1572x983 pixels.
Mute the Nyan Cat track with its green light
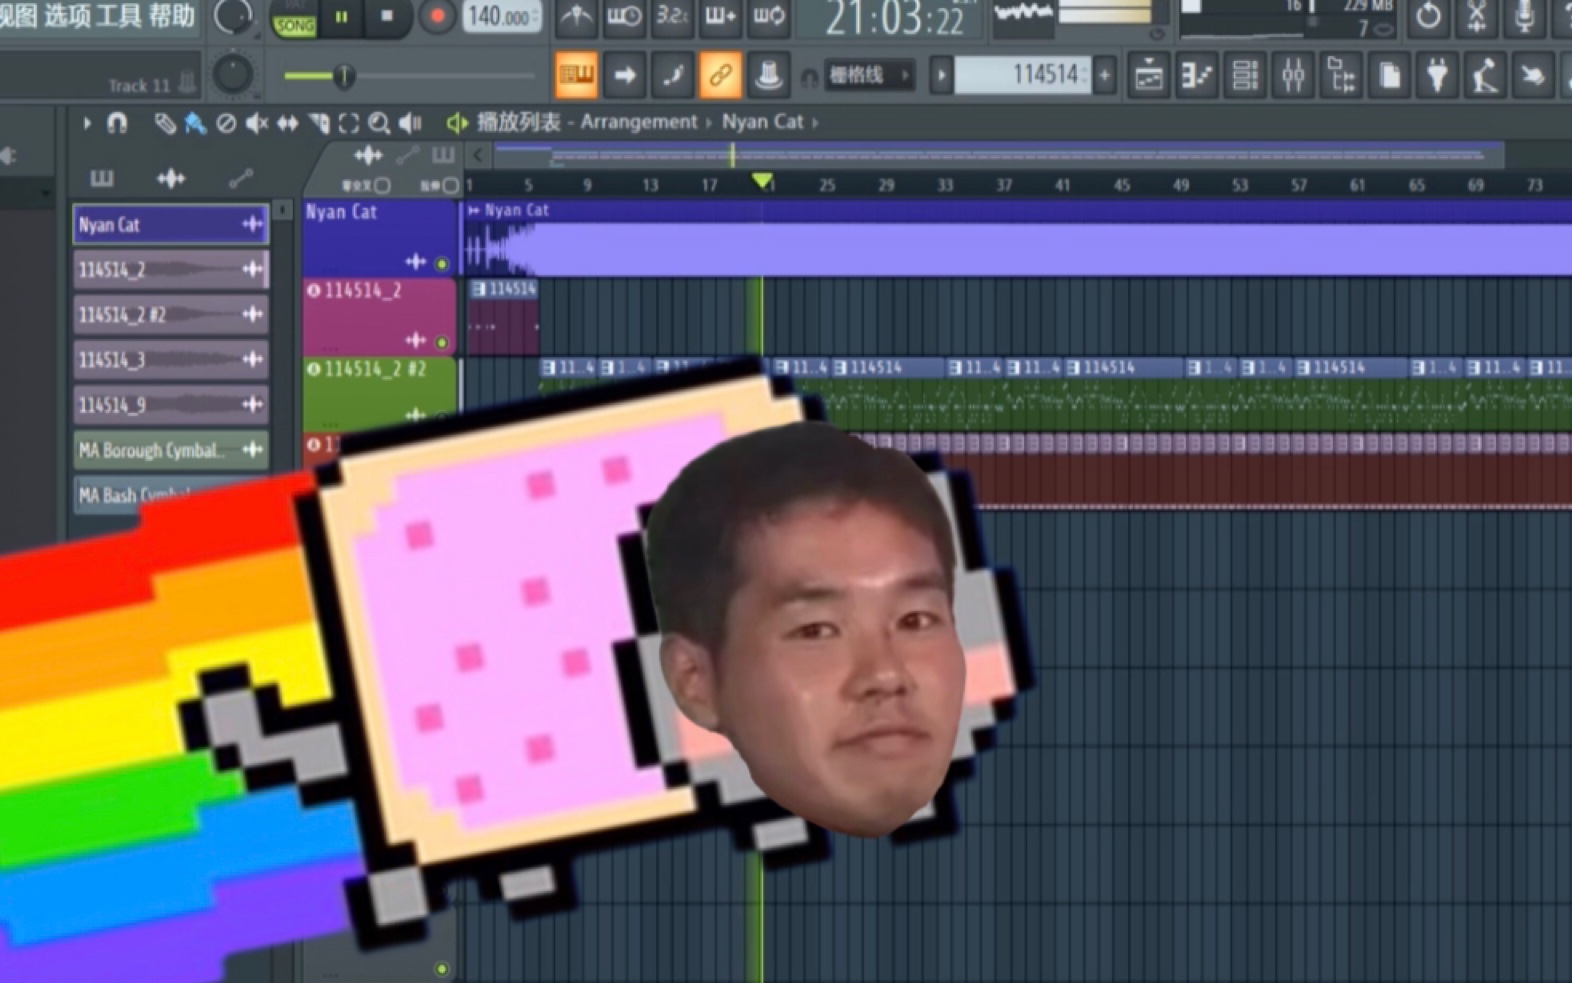point(441,264)
